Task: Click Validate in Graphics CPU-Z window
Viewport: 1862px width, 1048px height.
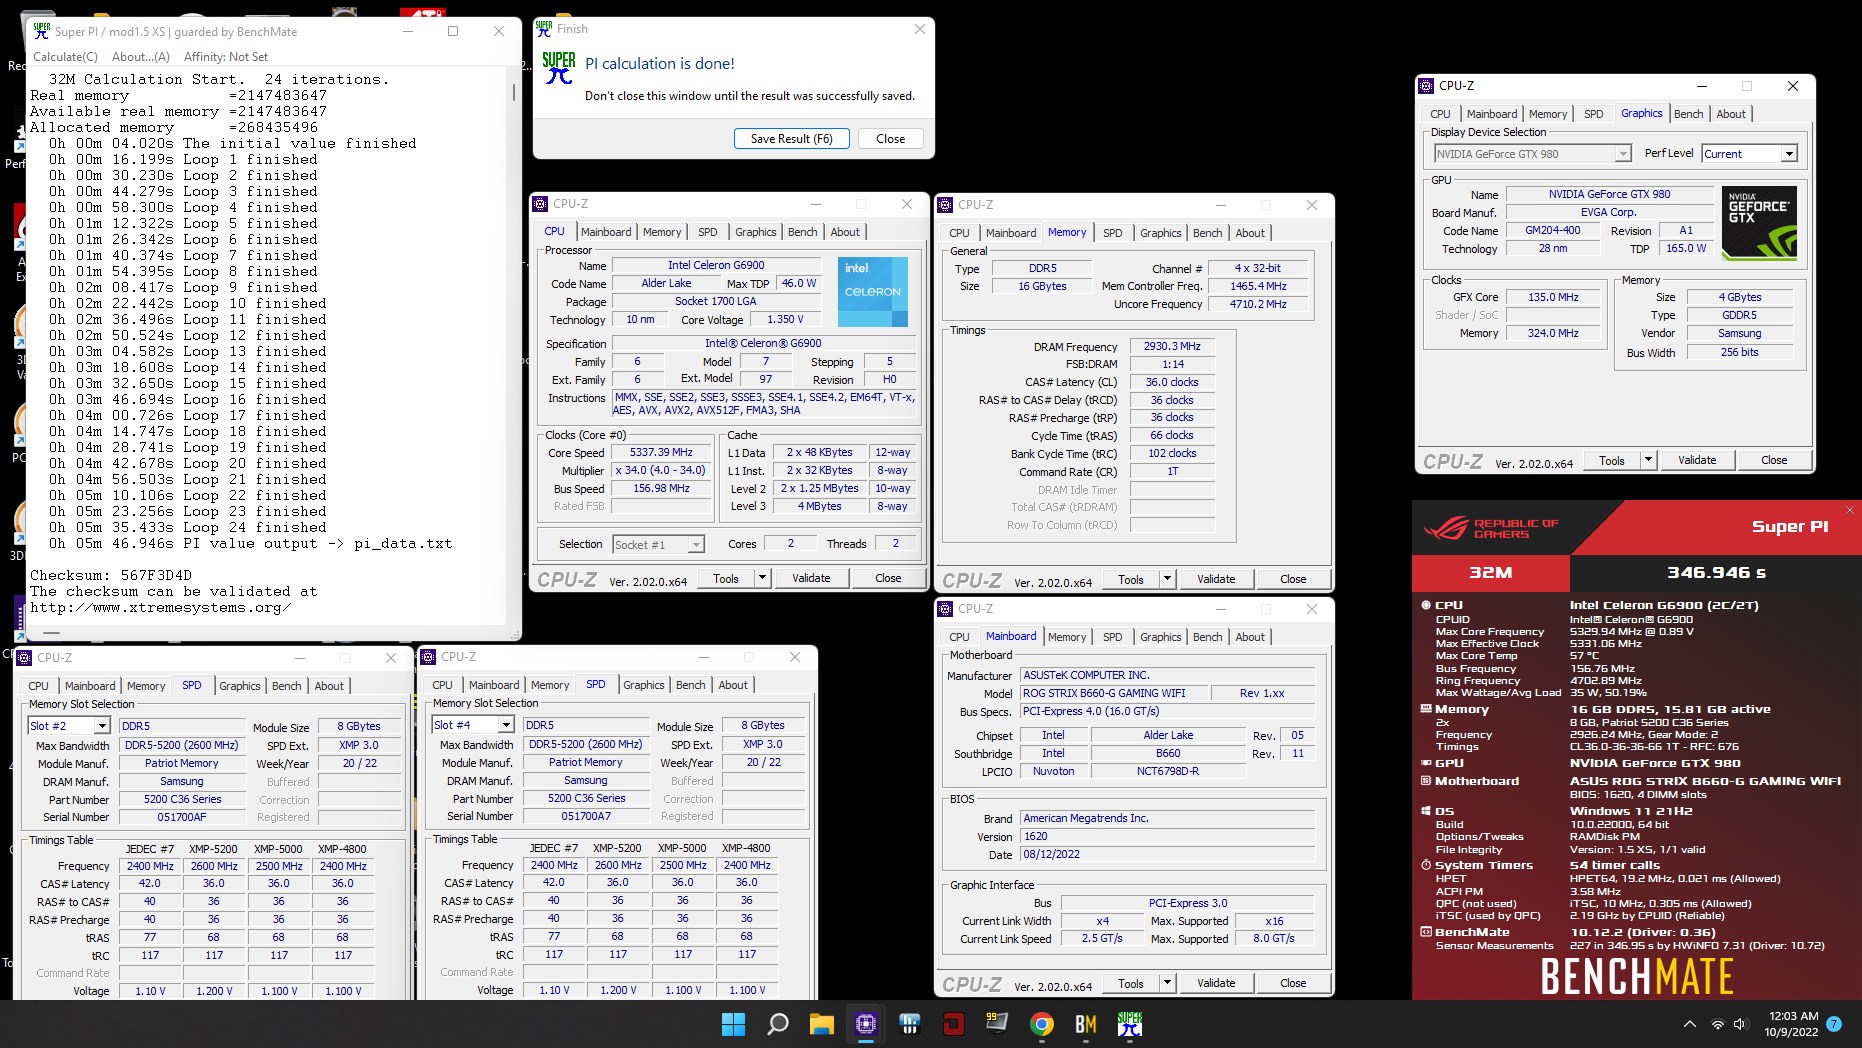Action: 1697,460
